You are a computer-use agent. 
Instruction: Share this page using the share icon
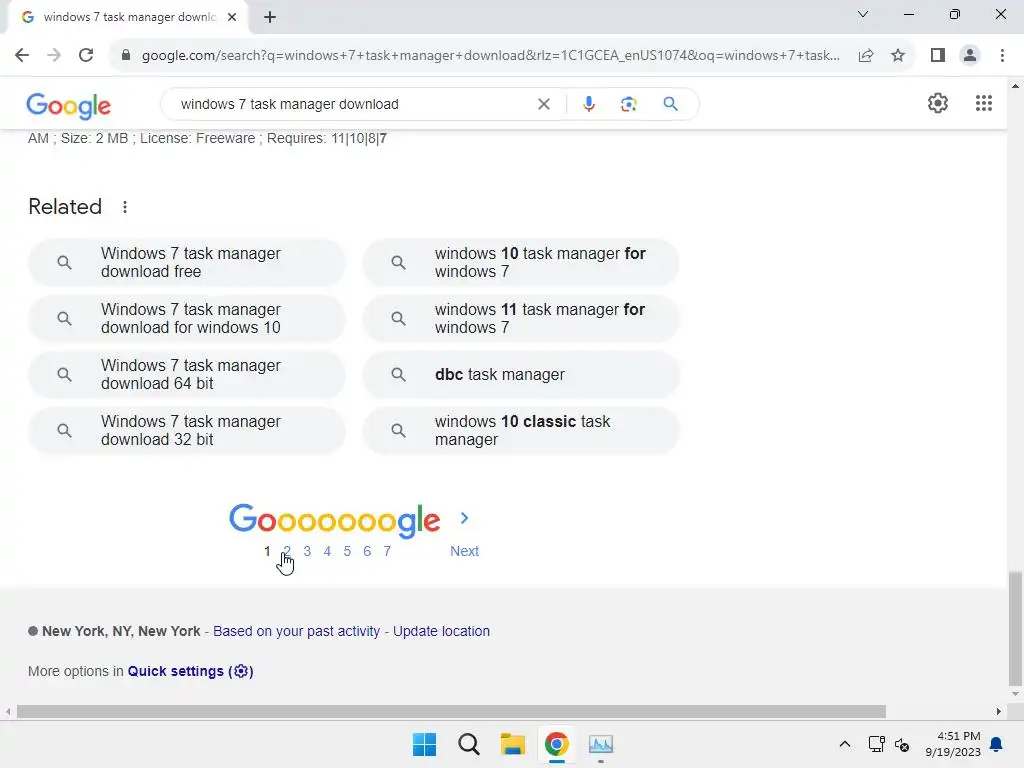point(866,55)
